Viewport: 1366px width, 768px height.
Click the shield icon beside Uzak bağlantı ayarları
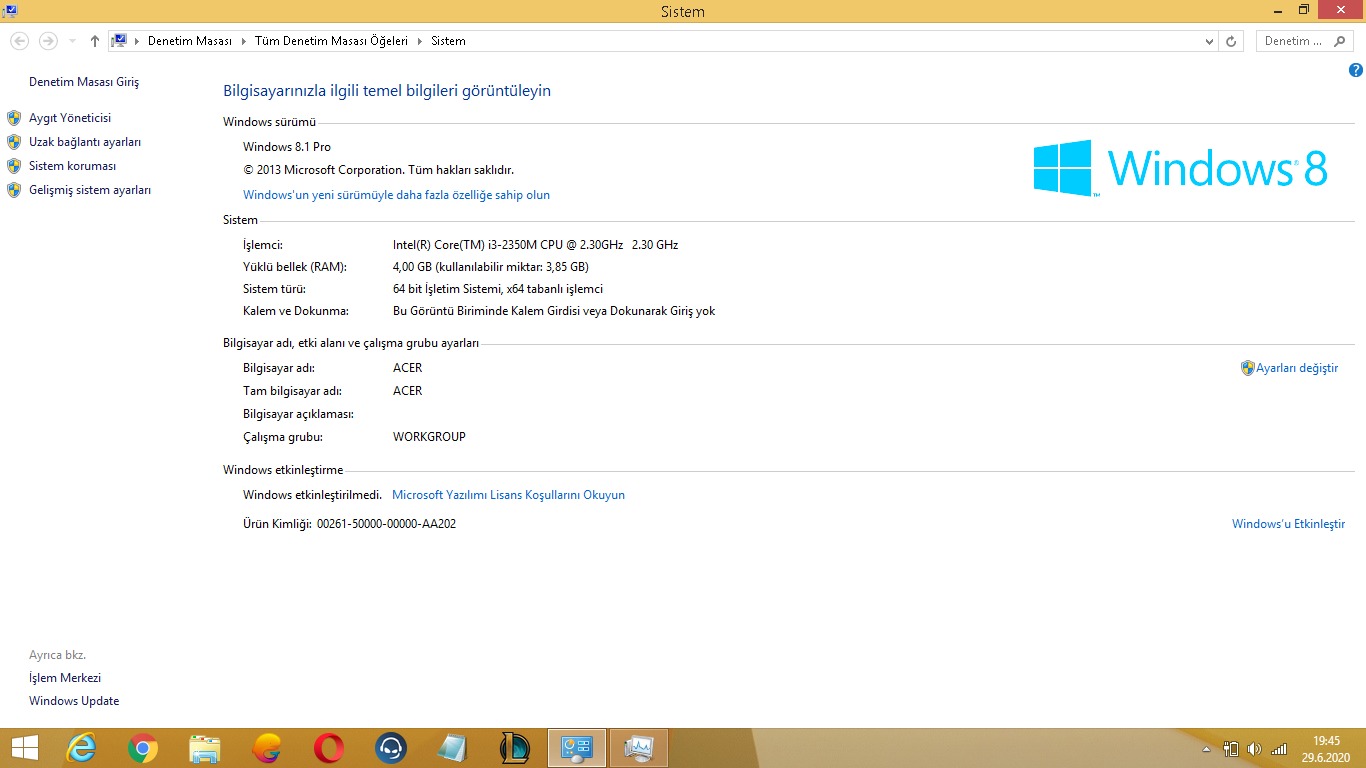[x=14, y=142]
